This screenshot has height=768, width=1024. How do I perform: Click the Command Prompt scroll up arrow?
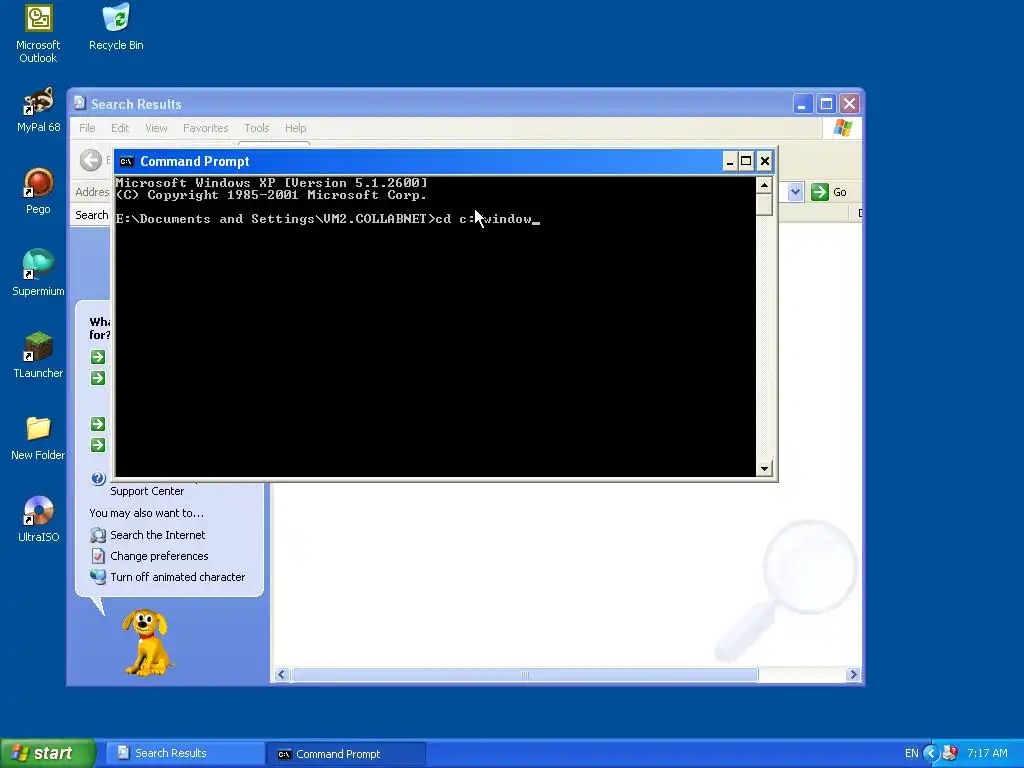point(764,185)
